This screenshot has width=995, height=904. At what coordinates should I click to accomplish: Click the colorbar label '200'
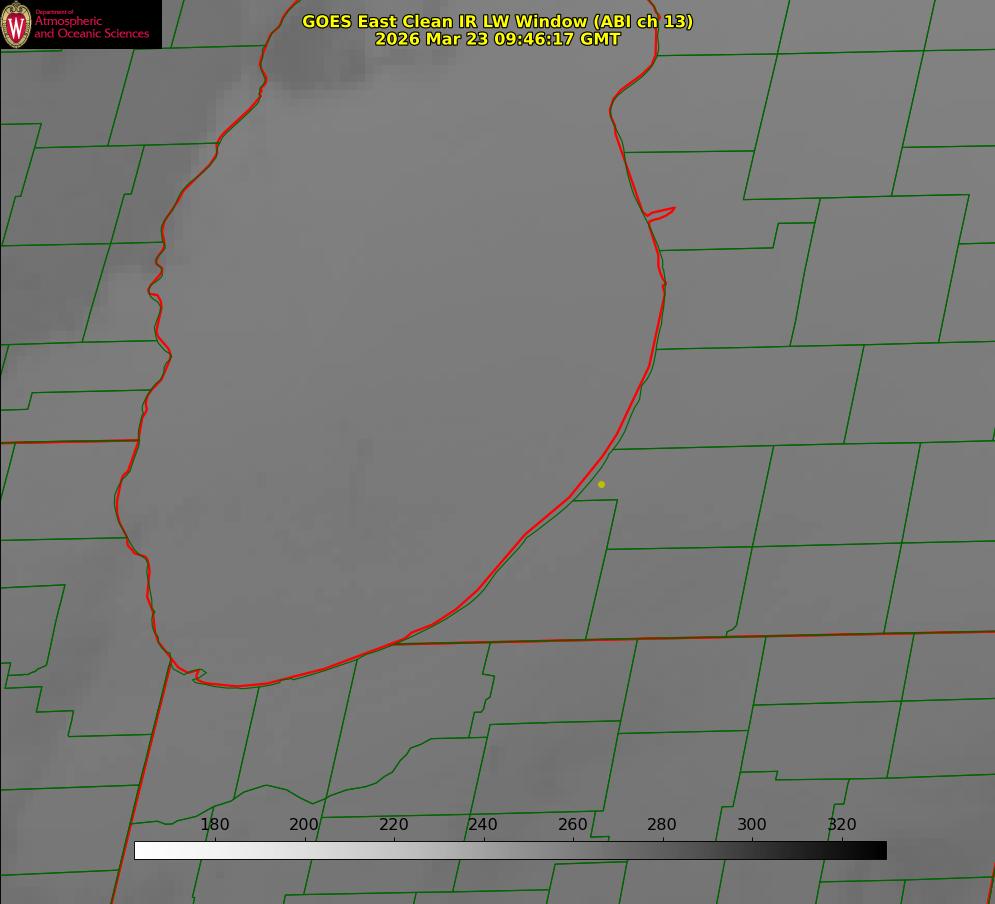pyautogui.click(x=304, y=825)
